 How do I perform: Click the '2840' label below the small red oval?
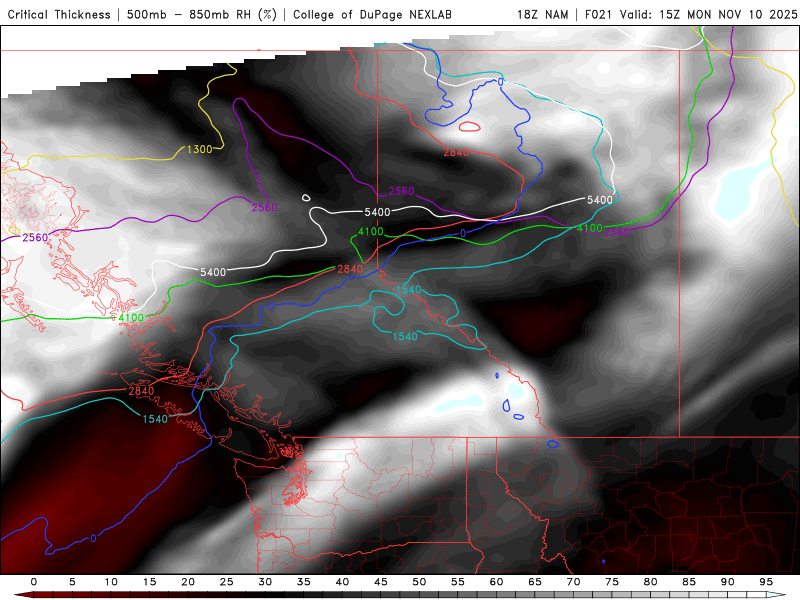pos(456,152)
